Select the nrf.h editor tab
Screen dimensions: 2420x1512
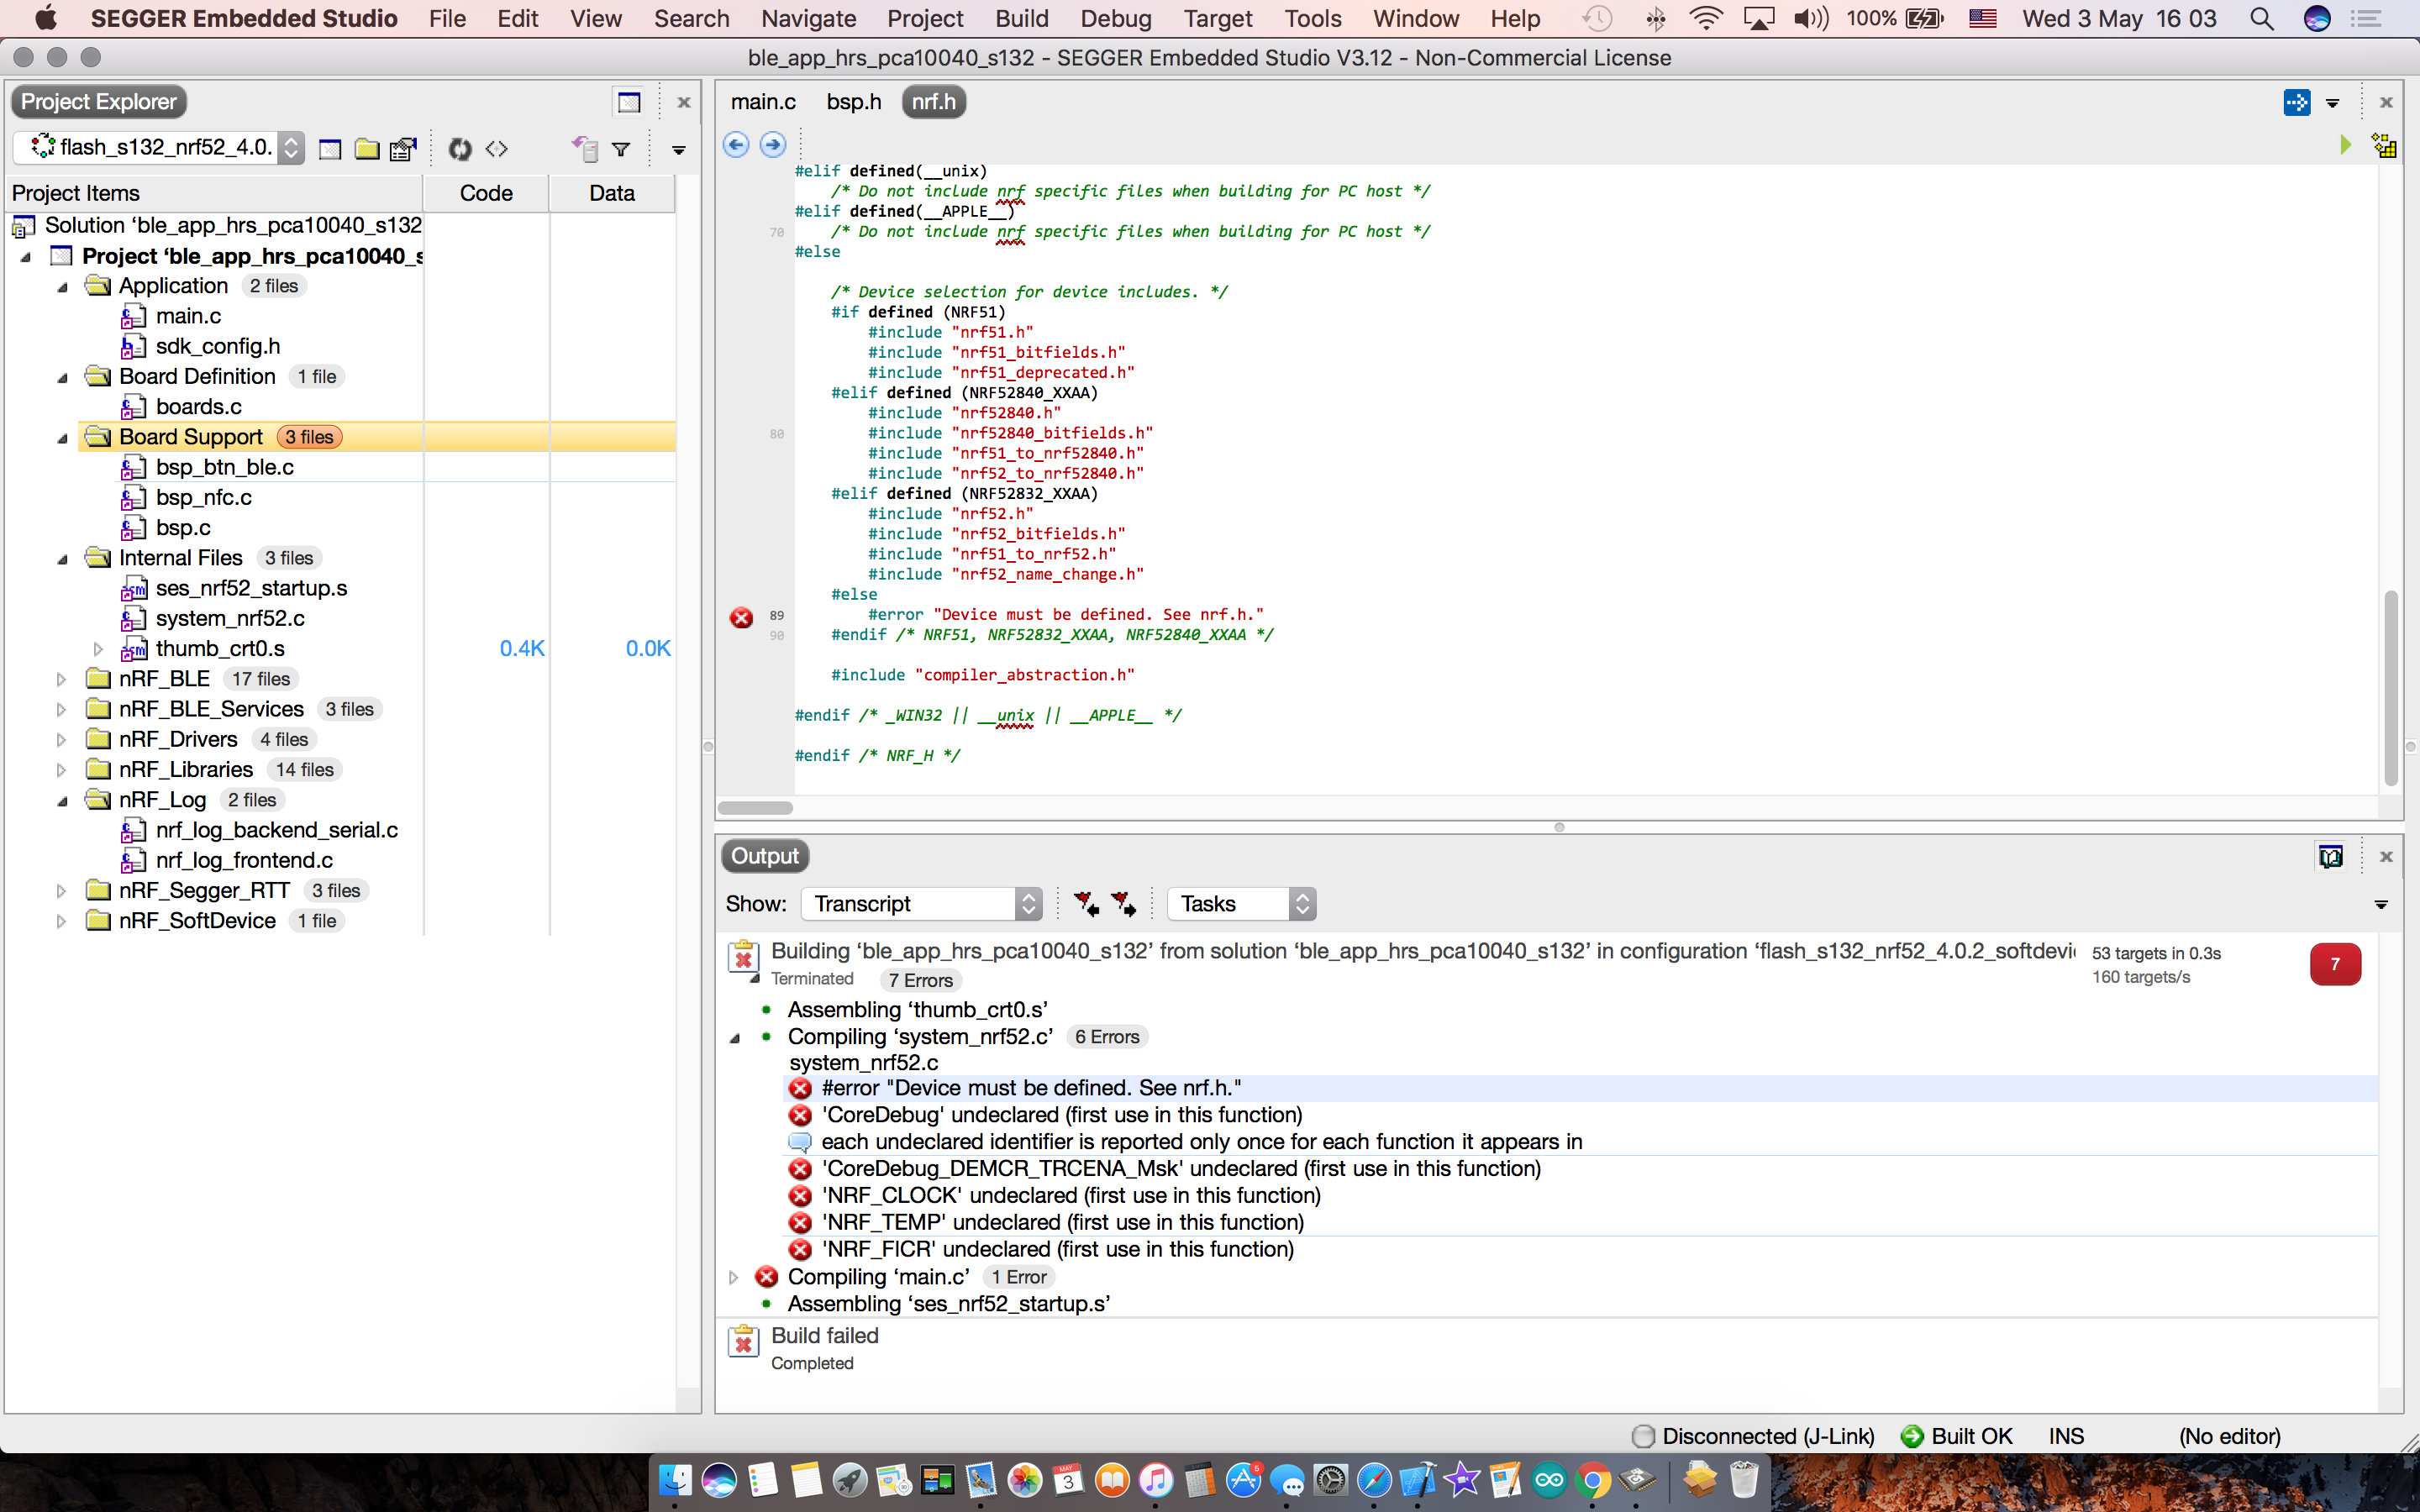click(x=934, y=102)
